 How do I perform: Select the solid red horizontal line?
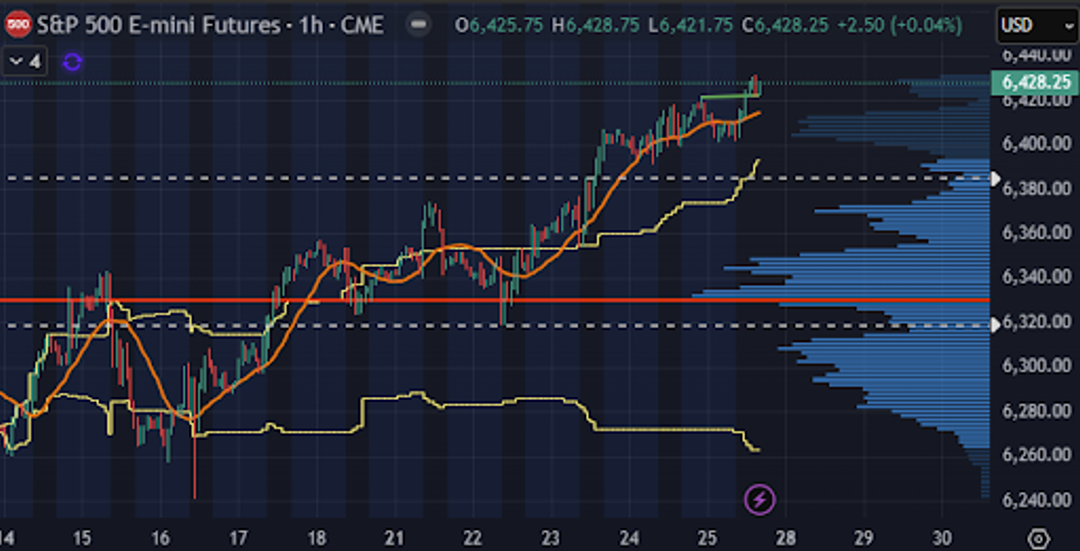[x=495, y=300]
